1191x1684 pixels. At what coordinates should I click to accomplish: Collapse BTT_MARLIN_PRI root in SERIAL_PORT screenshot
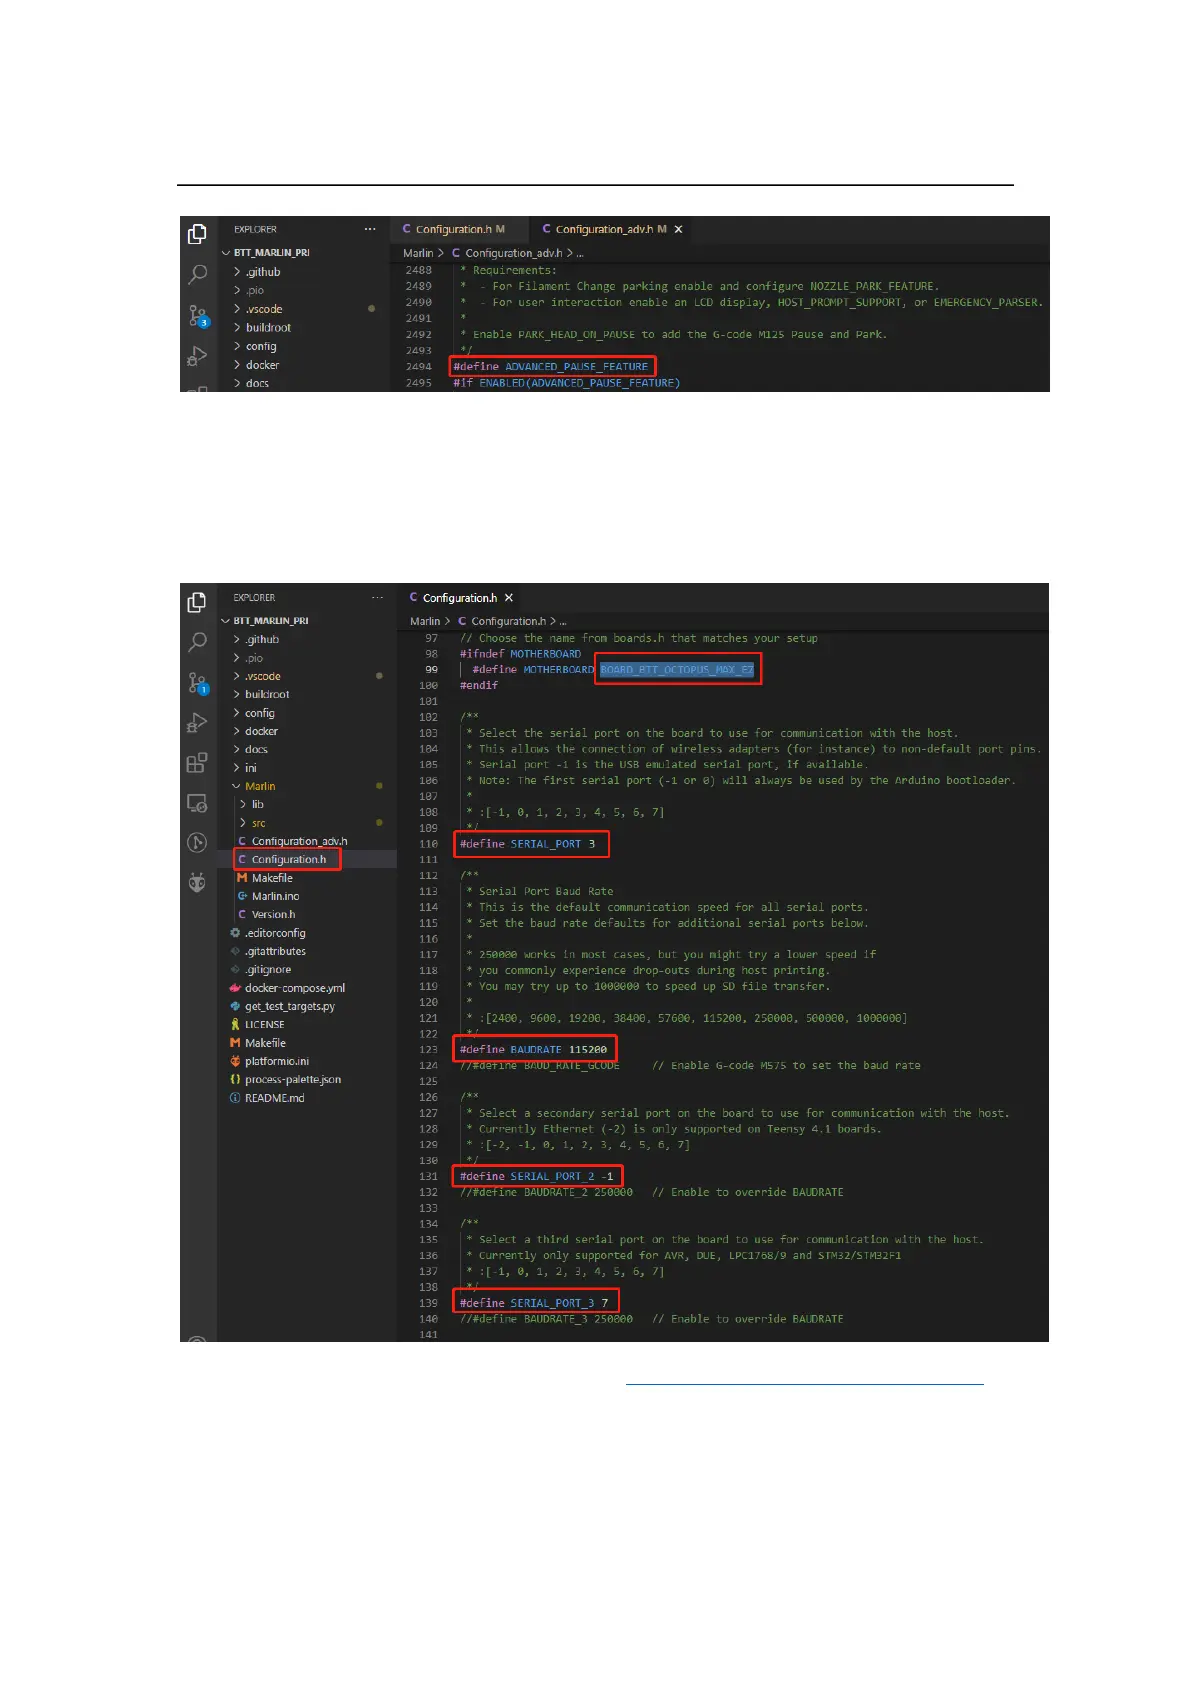point(225,621)
